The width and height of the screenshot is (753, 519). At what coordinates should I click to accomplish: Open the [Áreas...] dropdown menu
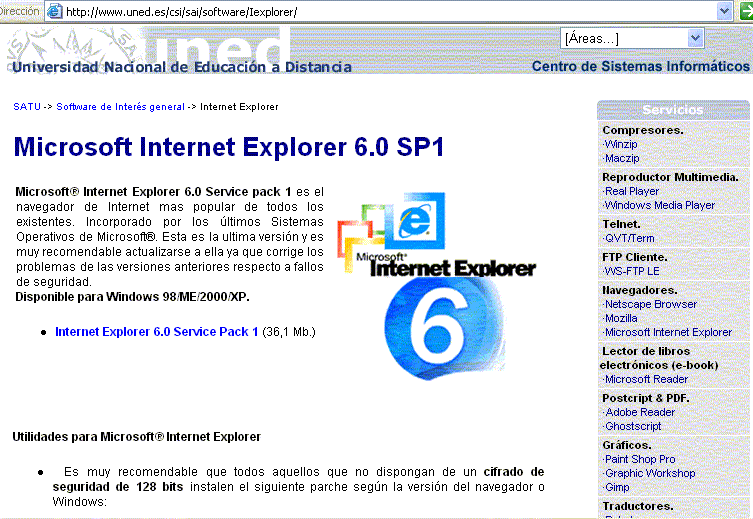(x=632, y=38)
